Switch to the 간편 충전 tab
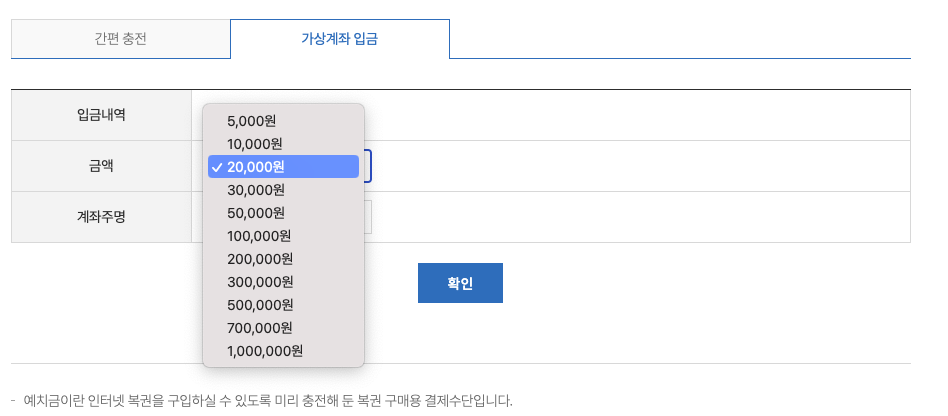The image size is (948, 416). coord(121,39)
